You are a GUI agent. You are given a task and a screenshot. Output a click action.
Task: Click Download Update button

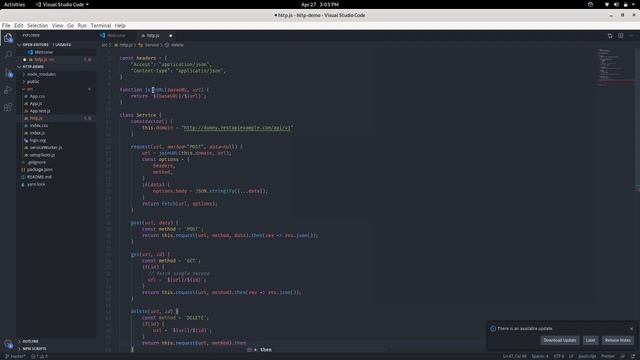coord(560,340)
